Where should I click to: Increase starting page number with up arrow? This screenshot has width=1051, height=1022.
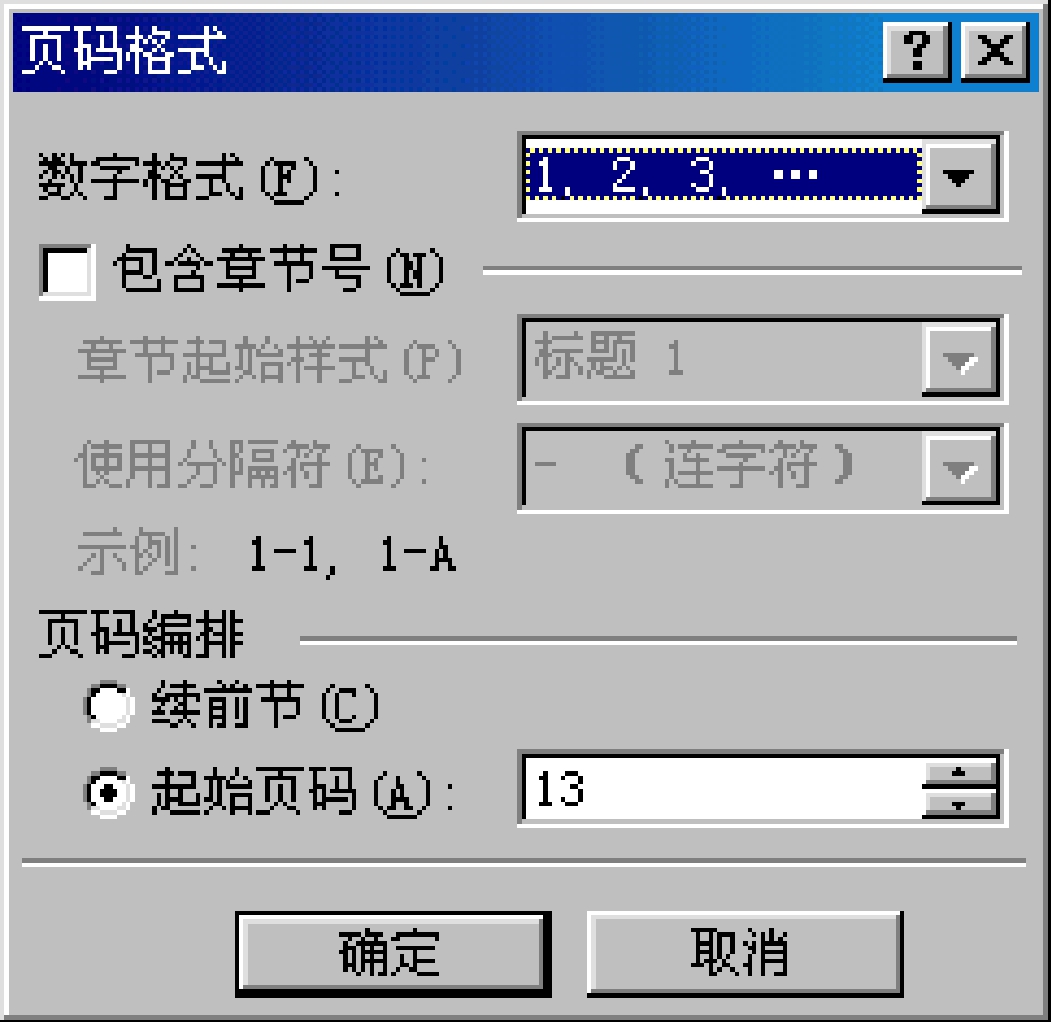(960, 772)
